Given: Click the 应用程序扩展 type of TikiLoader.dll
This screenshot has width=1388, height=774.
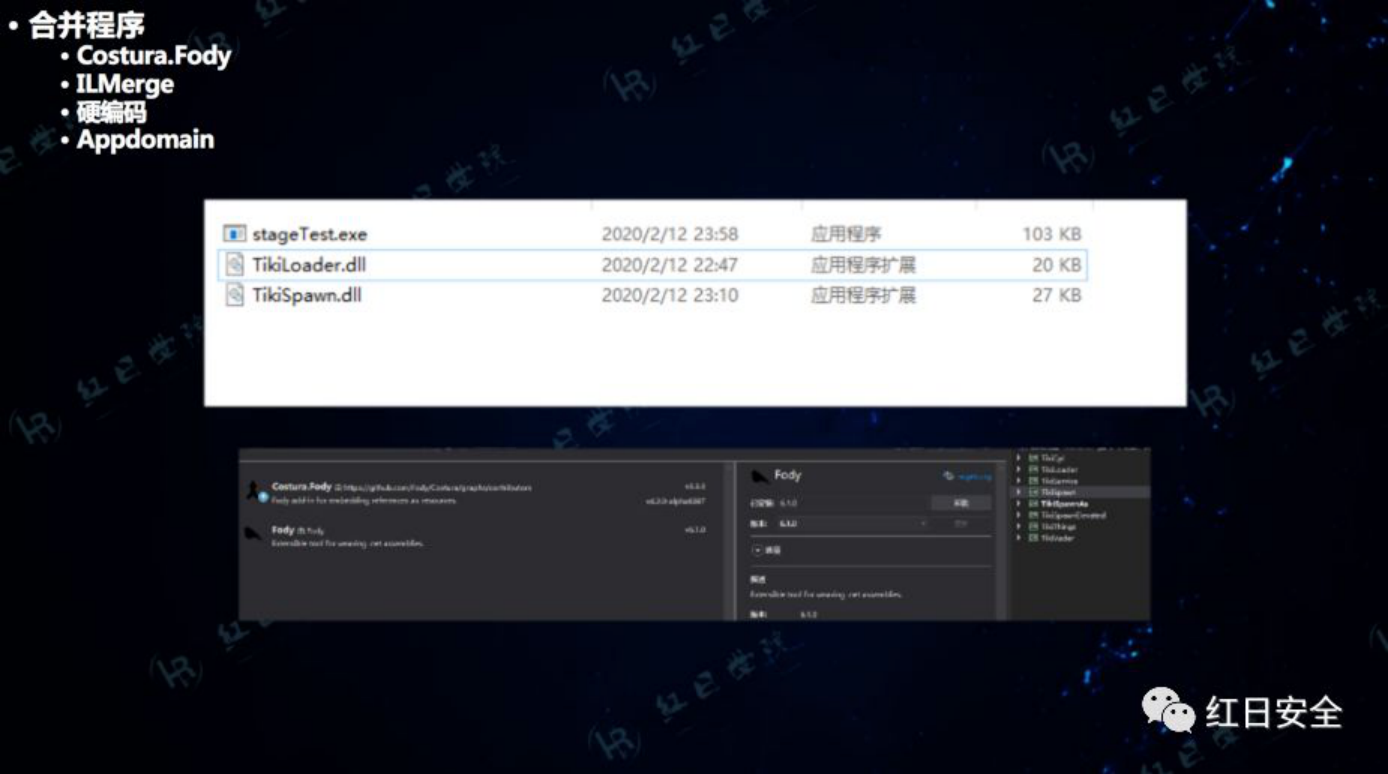Looking at the screenshot, I should 863,264.
